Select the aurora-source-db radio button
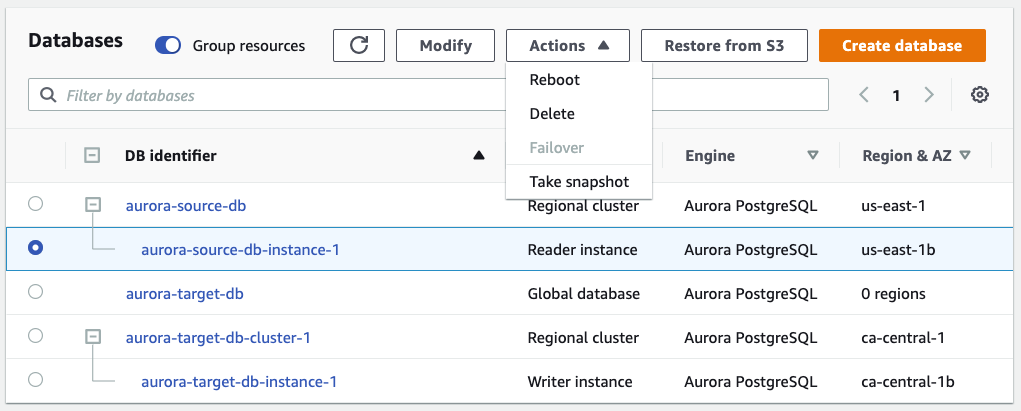Image resolution: width=1021 pixels, height=411 pixels. click(x=36, y=204)
